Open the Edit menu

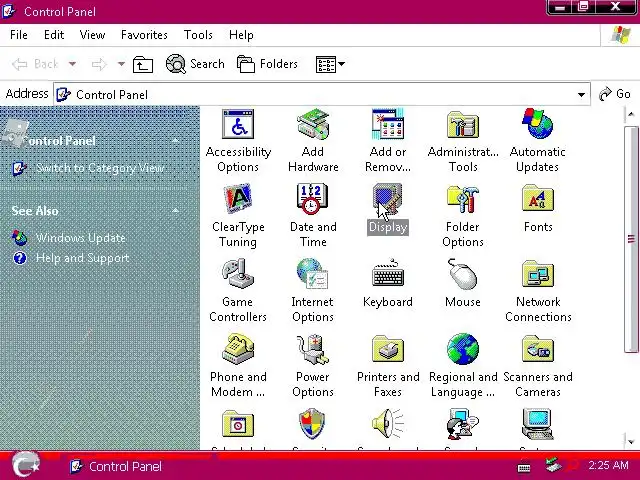coord(54,35)
